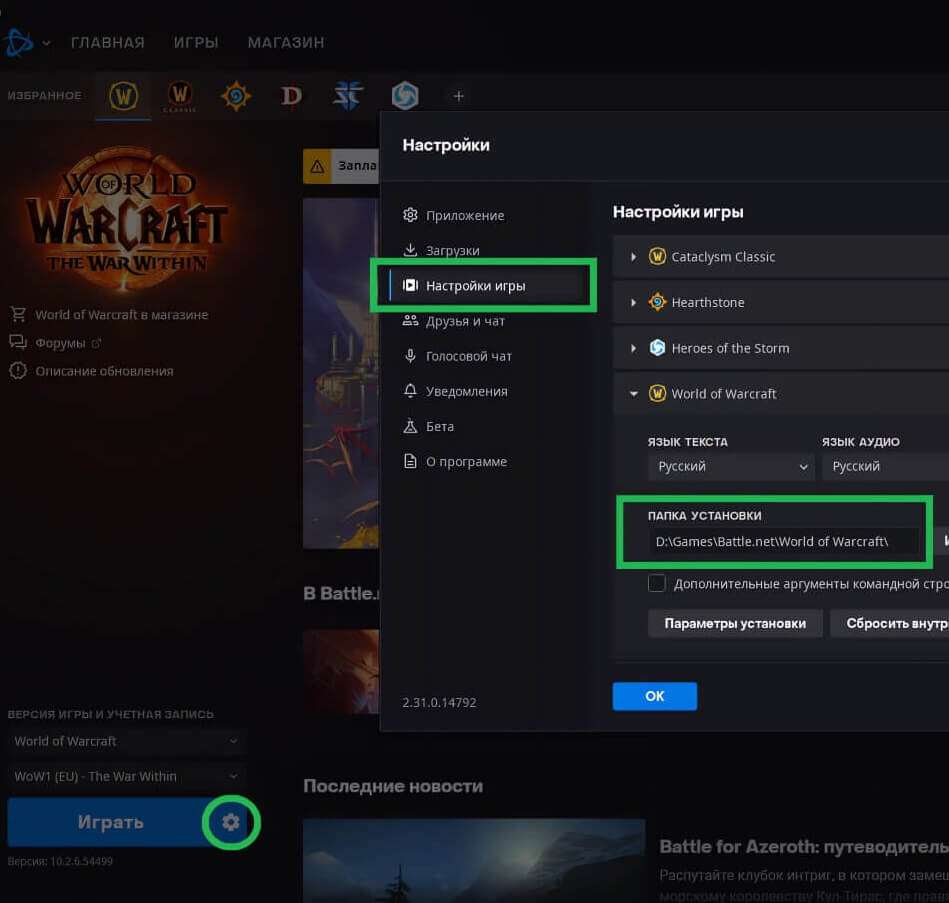Click the Параметры установки button
This screenshot has width=949, height=903.
pos(735,623)
